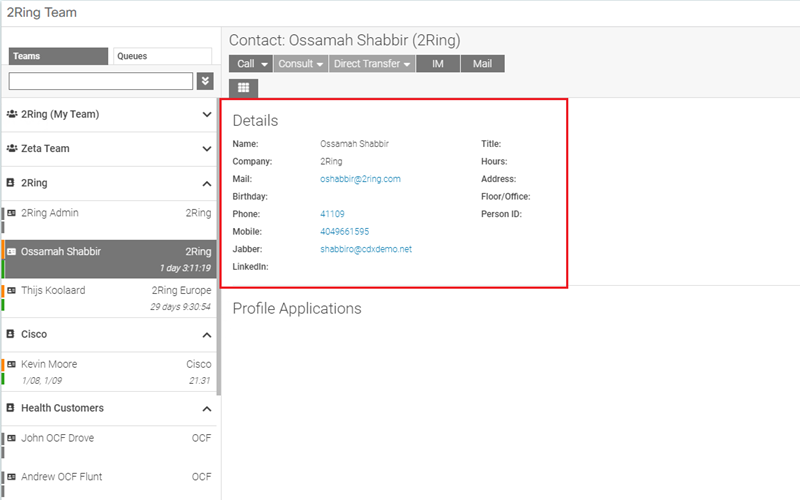800x500 pixels.
Task: Click Kevin Moore's '1/08, 1/09' text
Action: [x=42, y=381]
